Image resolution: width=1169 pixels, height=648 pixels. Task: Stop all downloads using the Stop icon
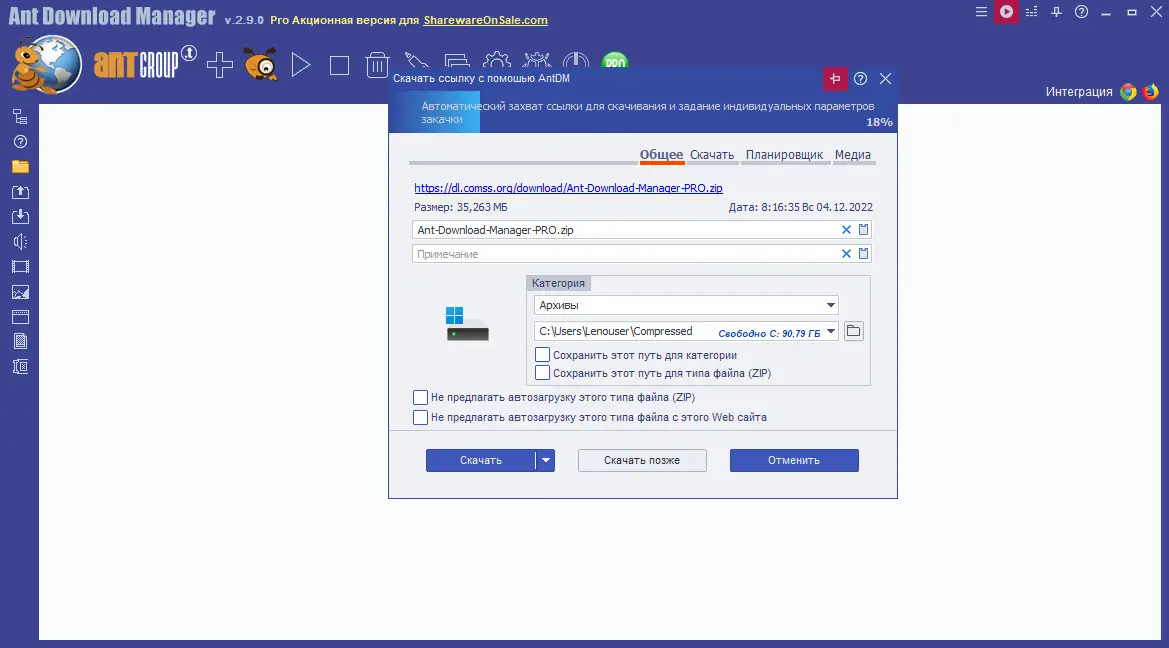[x=338, y=64]
